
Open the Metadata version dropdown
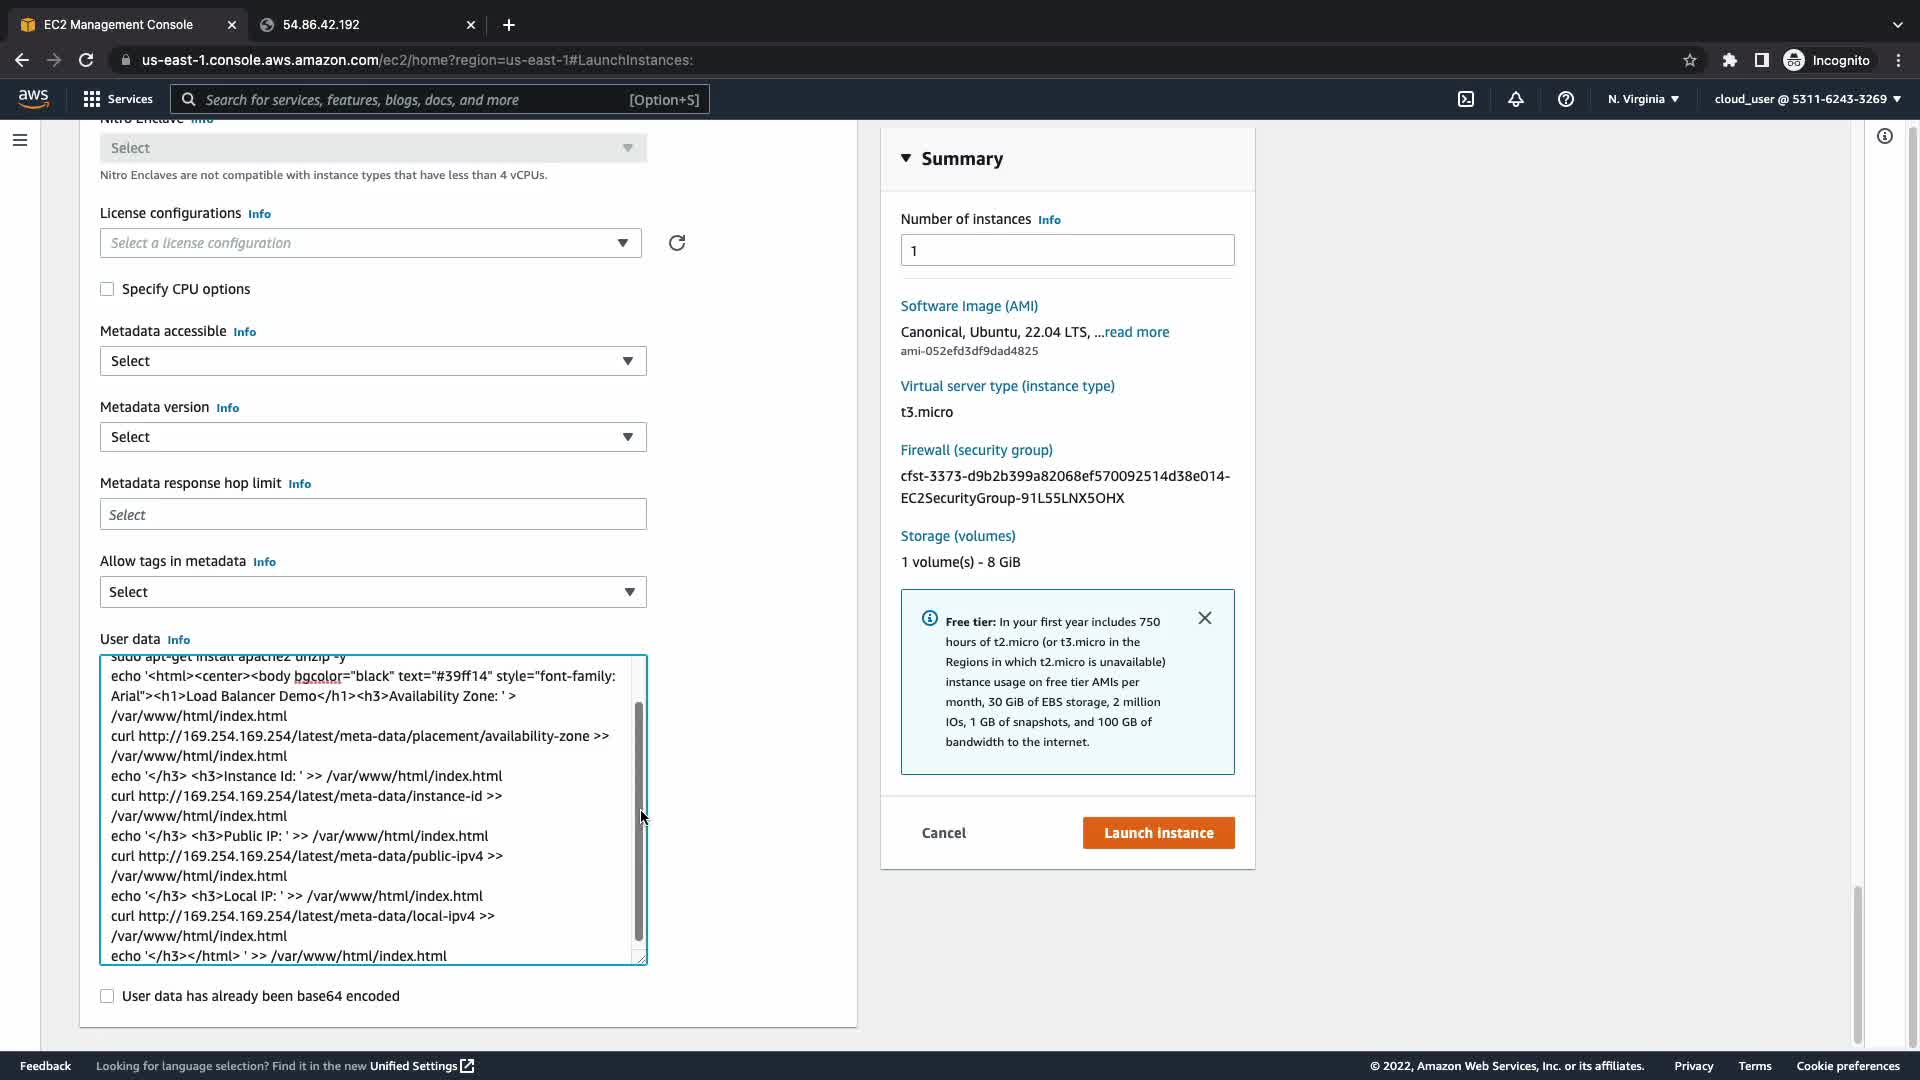(x=373, y=437)
